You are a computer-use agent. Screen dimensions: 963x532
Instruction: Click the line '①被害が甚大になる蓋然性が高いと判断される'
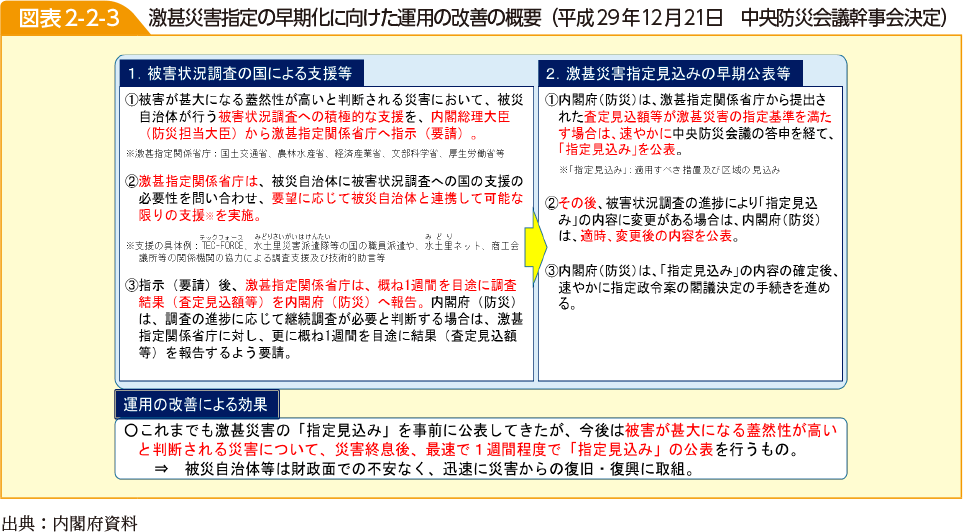[x=324, y=100]
